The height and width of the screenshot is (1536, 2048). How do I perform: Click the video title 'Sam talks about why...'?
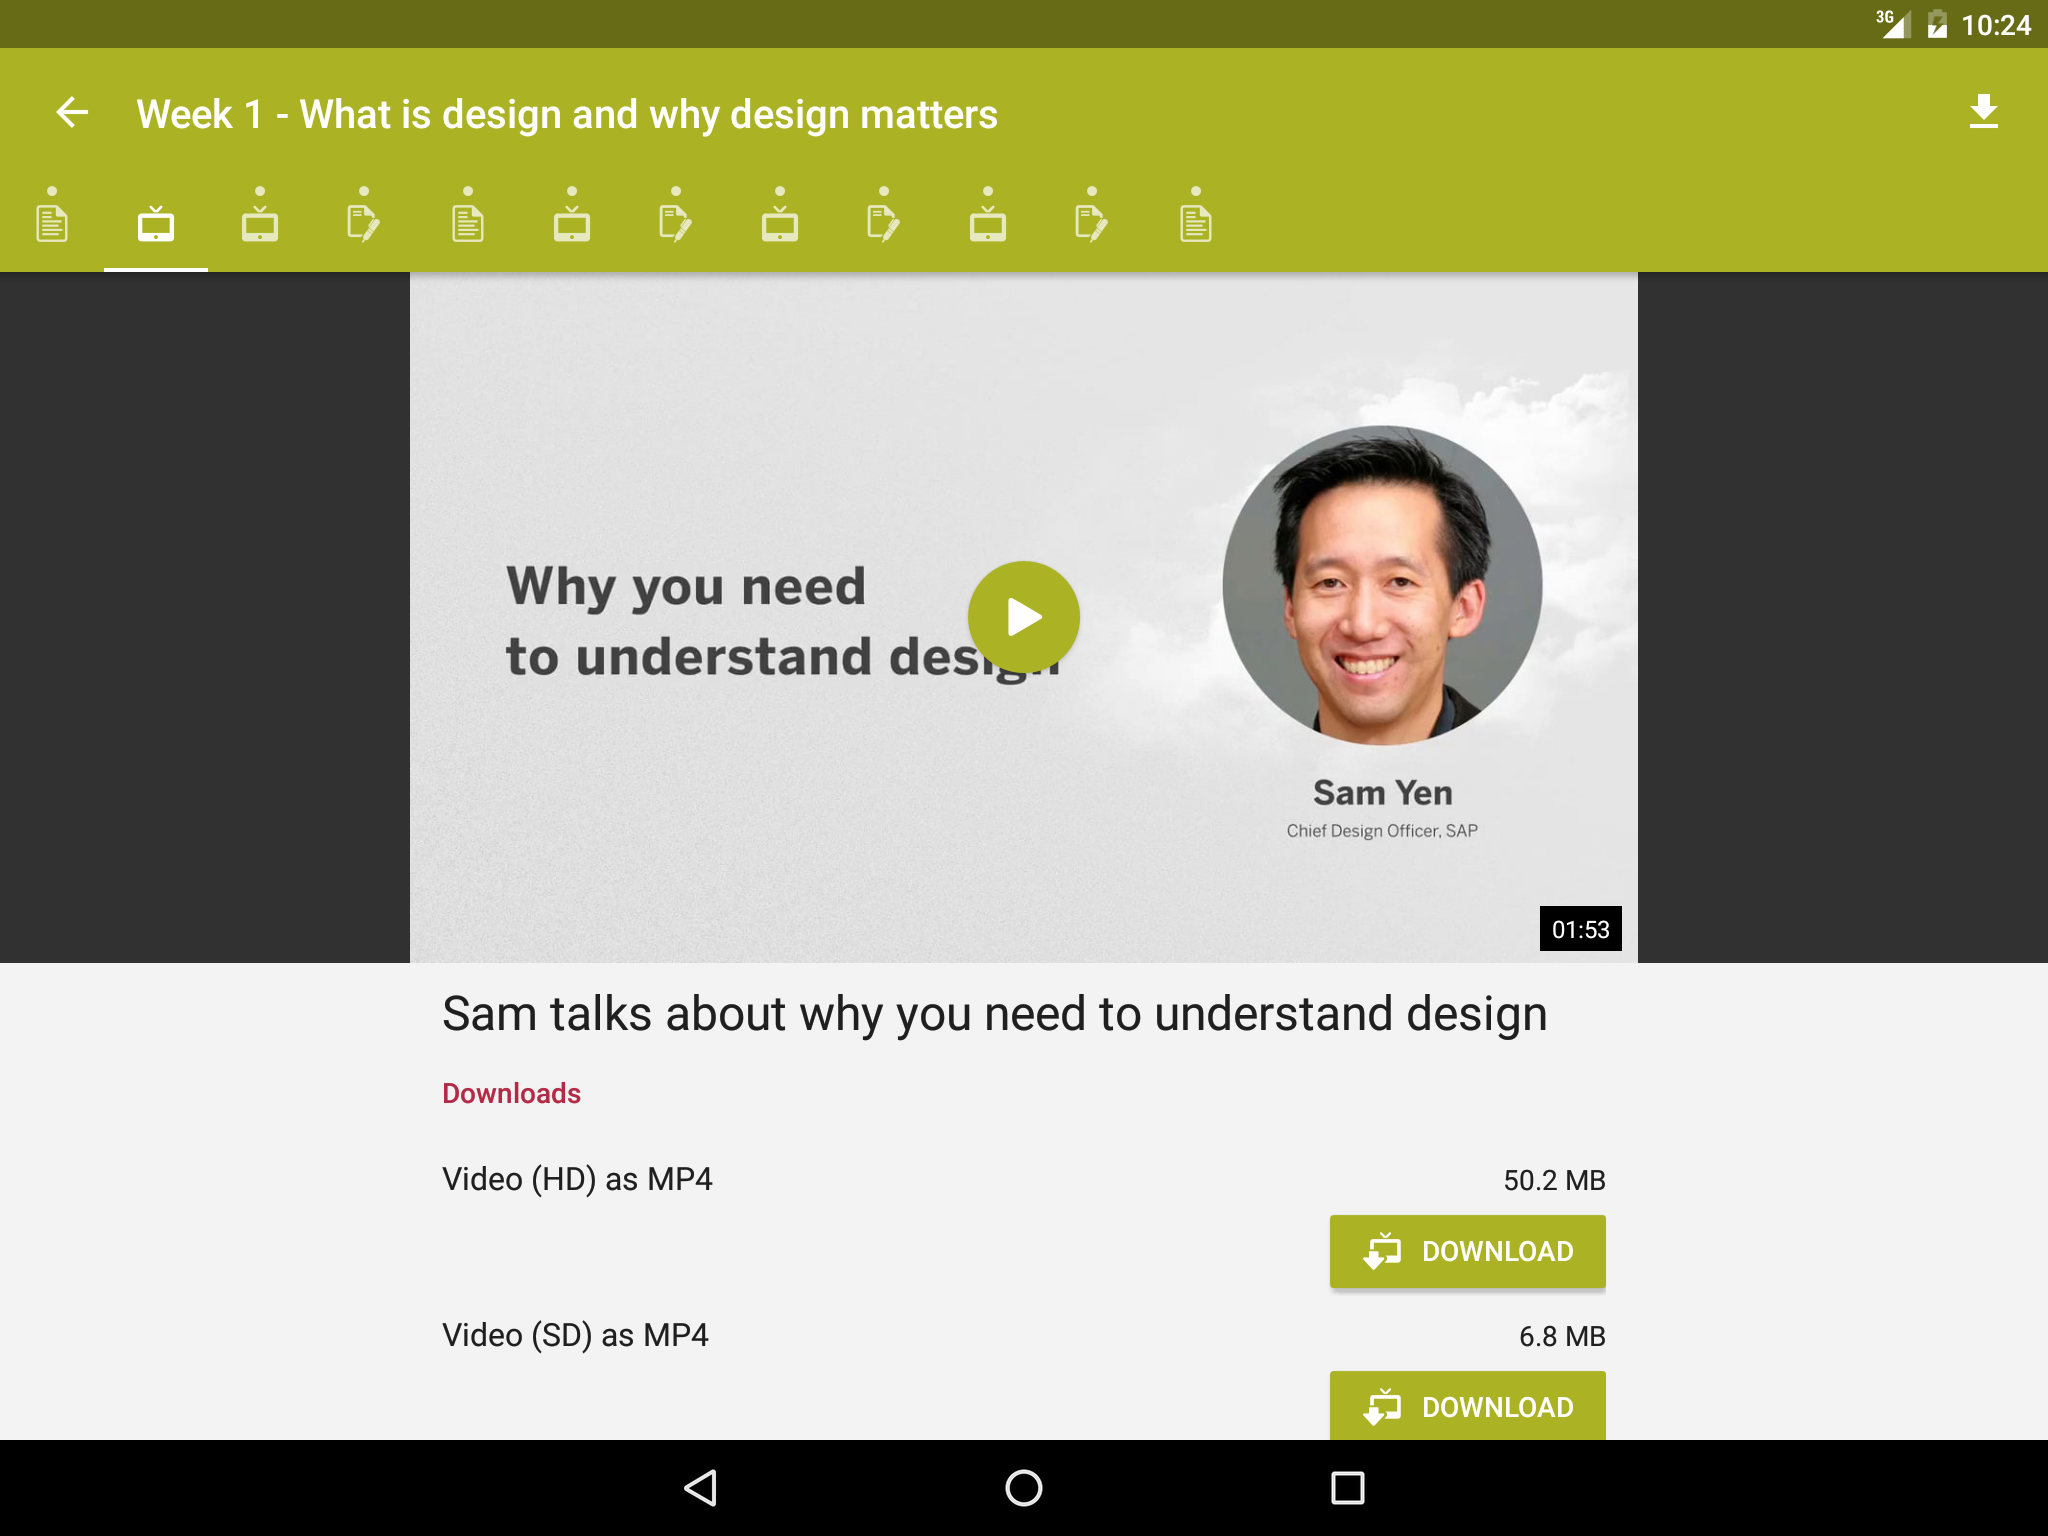click(994, 1014)
